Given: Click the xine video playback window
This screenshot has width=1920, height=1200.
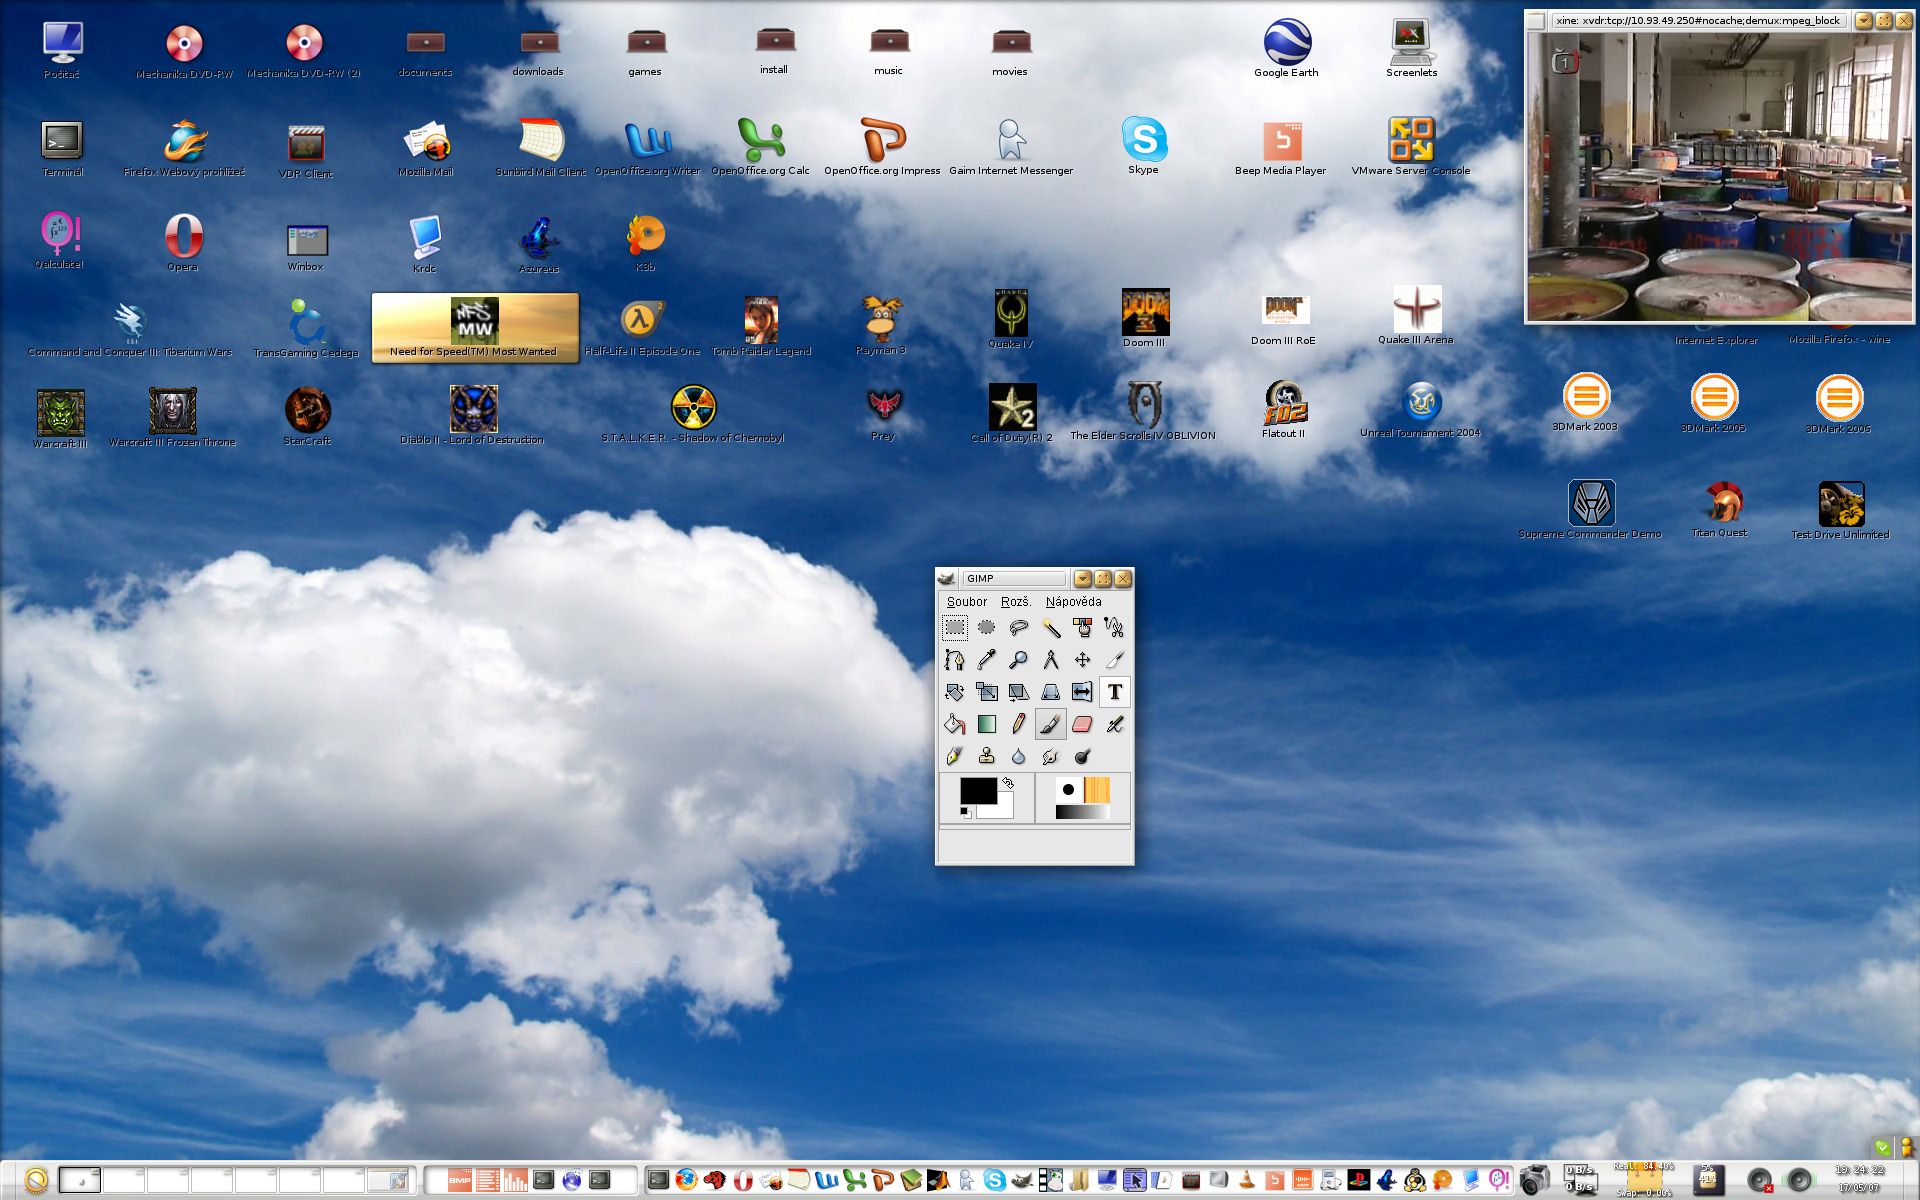Looking at the screenshot, I should (1720, 177).
